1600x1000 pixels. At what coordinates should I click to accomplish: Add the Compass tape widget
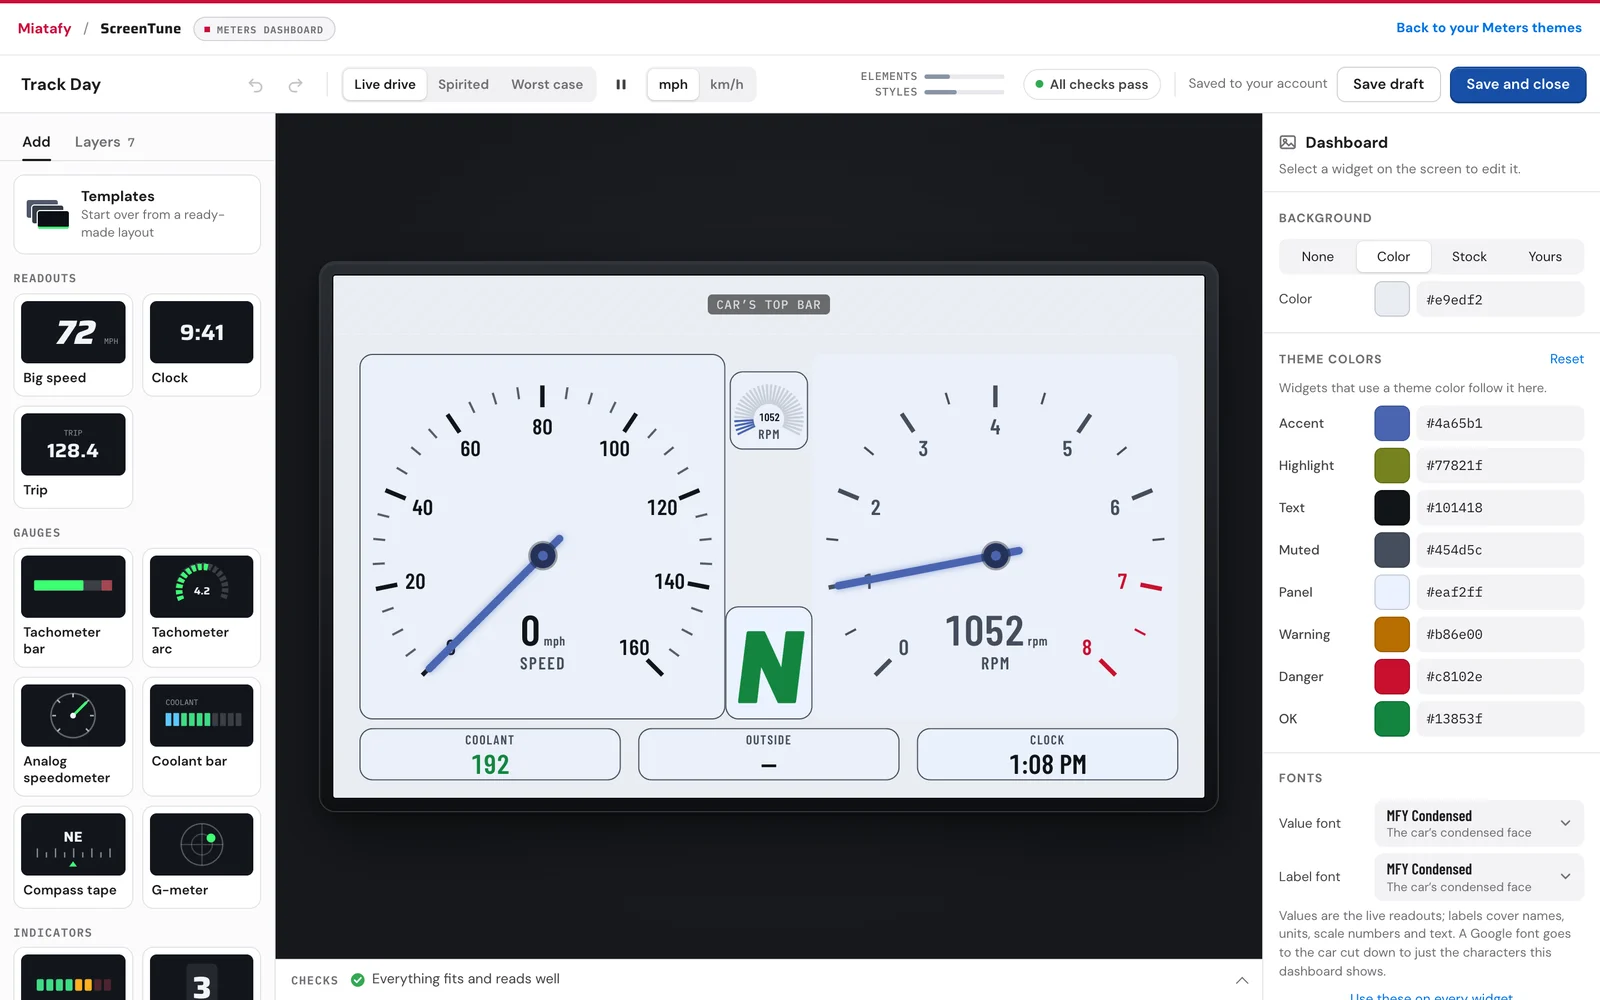[73, 857]
